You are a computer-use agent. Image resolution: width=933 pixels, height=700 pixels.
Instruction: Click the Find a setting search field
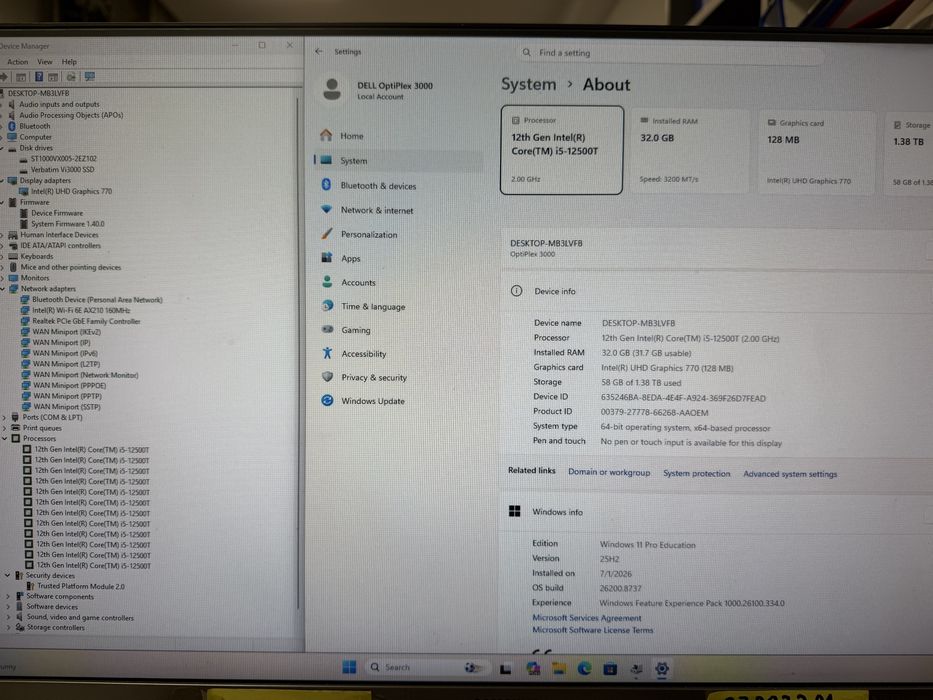coord(669,53)
